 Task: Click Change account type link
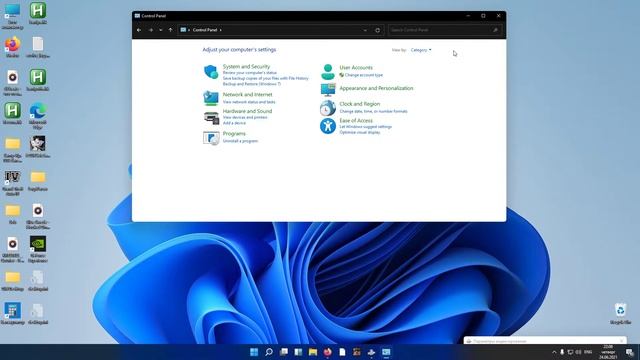pos(364,75)
